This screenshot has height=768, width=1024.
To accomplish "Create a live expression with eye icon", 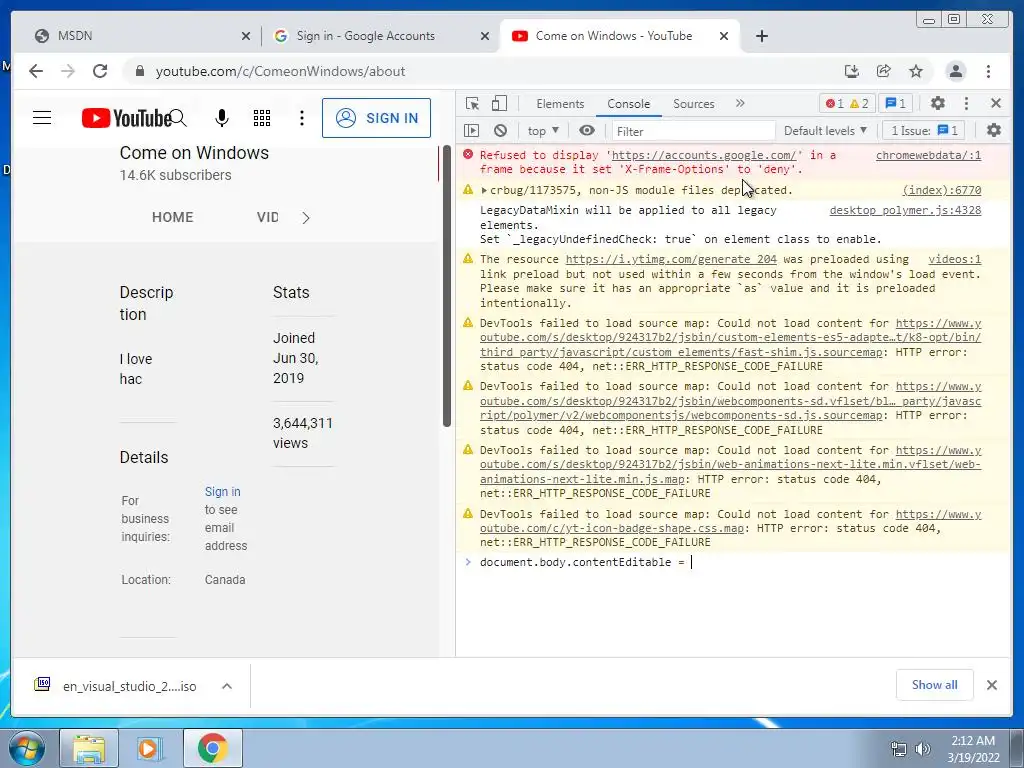I will pos(586,131).
